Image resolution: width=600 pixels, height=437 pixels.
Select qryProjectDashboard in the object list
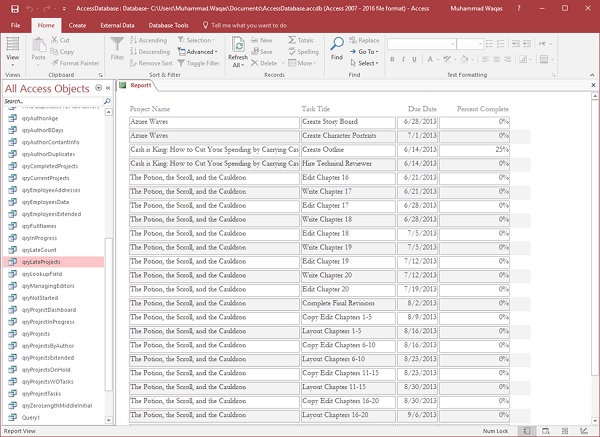pos(48,309)
